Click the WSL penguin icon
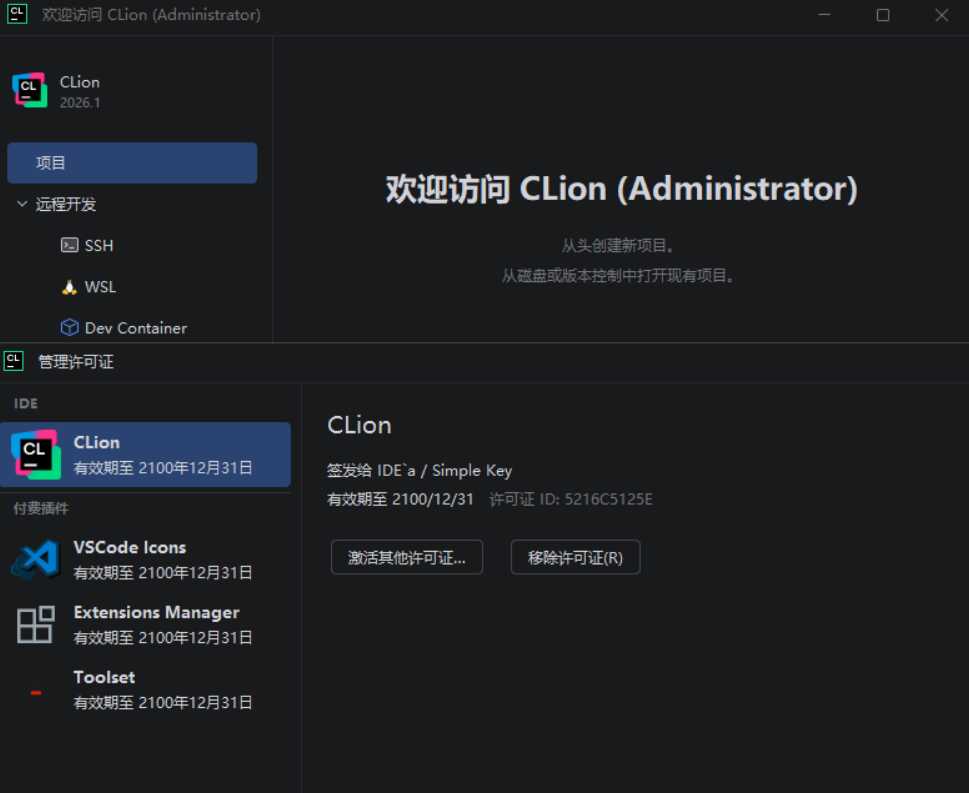Screen dimensions: 969x793 coord(68,287)
